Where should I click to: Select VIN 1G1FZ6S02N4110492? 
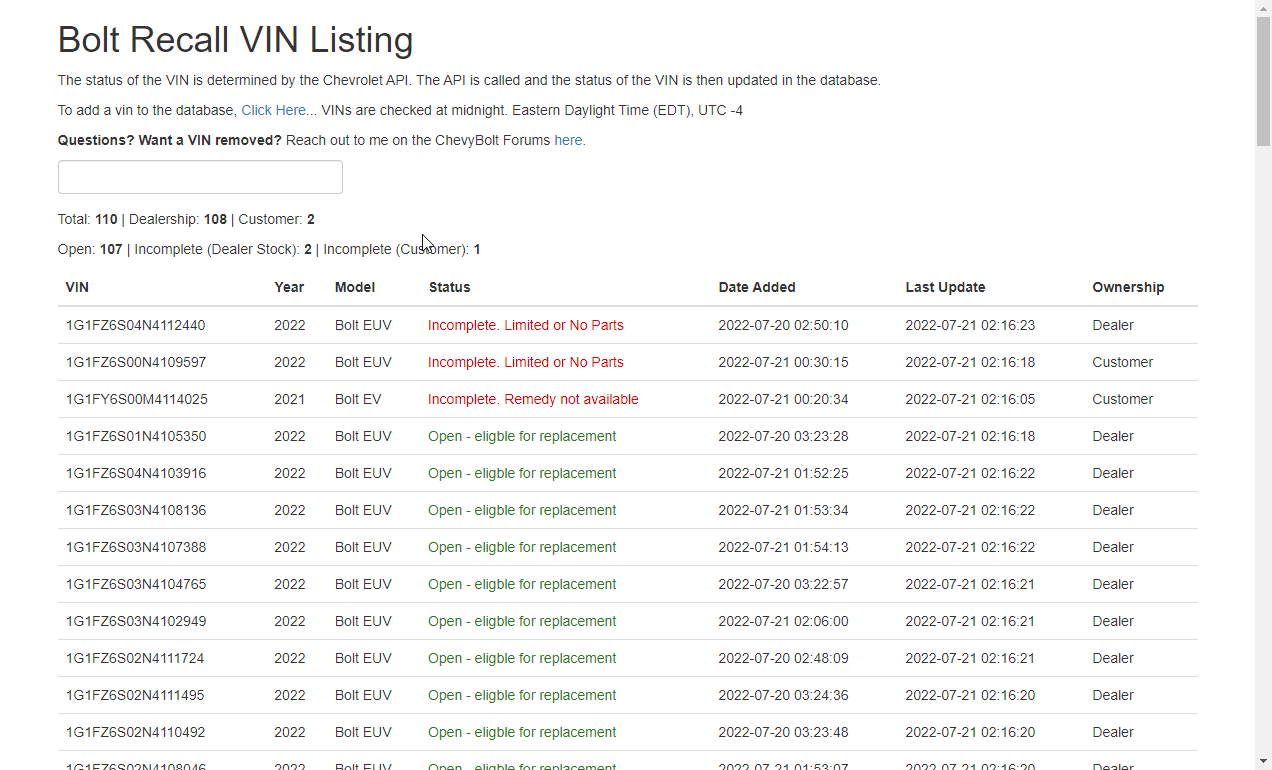click(x=135, y=732)
